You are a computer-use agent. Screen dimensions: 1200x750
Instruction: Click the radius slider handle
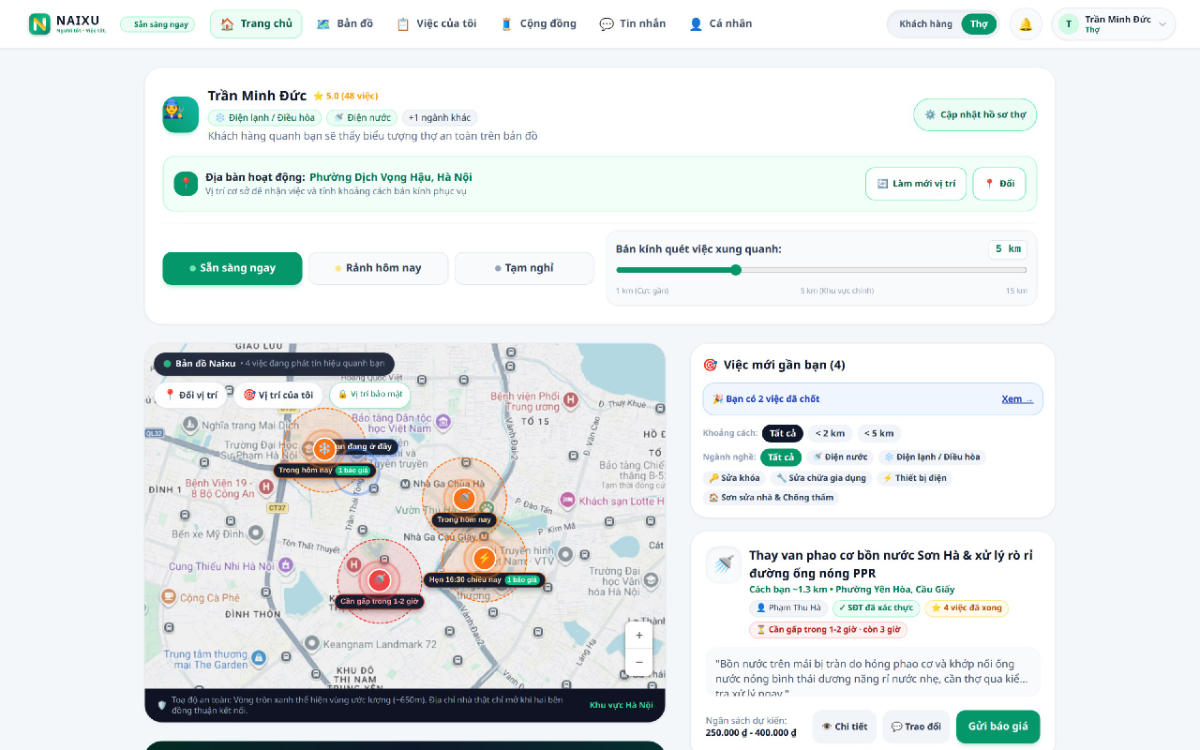736,270
